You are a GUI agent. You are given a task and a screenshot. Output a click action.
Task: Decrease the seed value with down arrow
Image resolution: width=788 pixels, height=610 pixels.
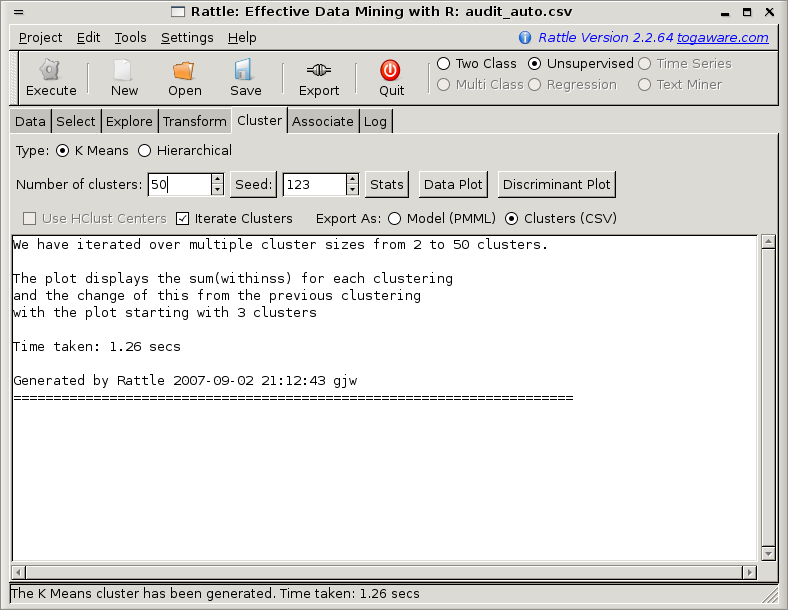coord(352,190)
